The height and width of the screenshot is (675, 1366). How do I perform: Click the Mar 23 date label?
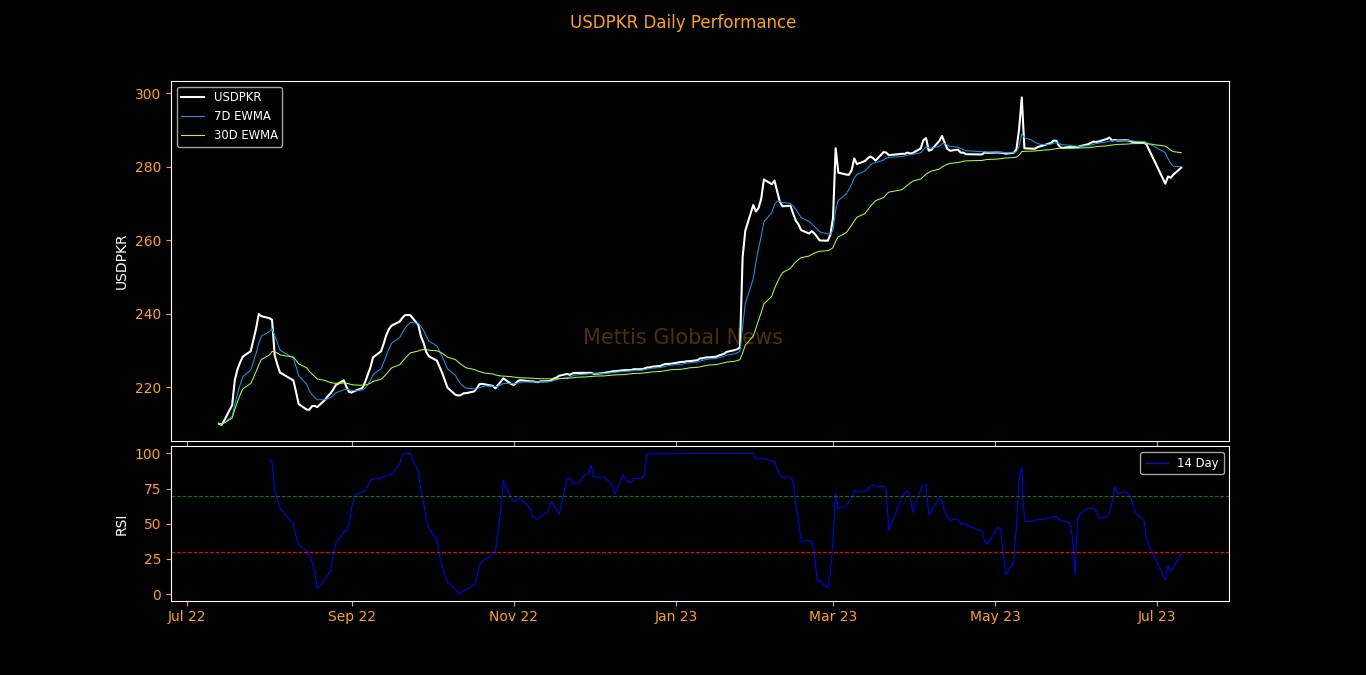coord(833,617)
